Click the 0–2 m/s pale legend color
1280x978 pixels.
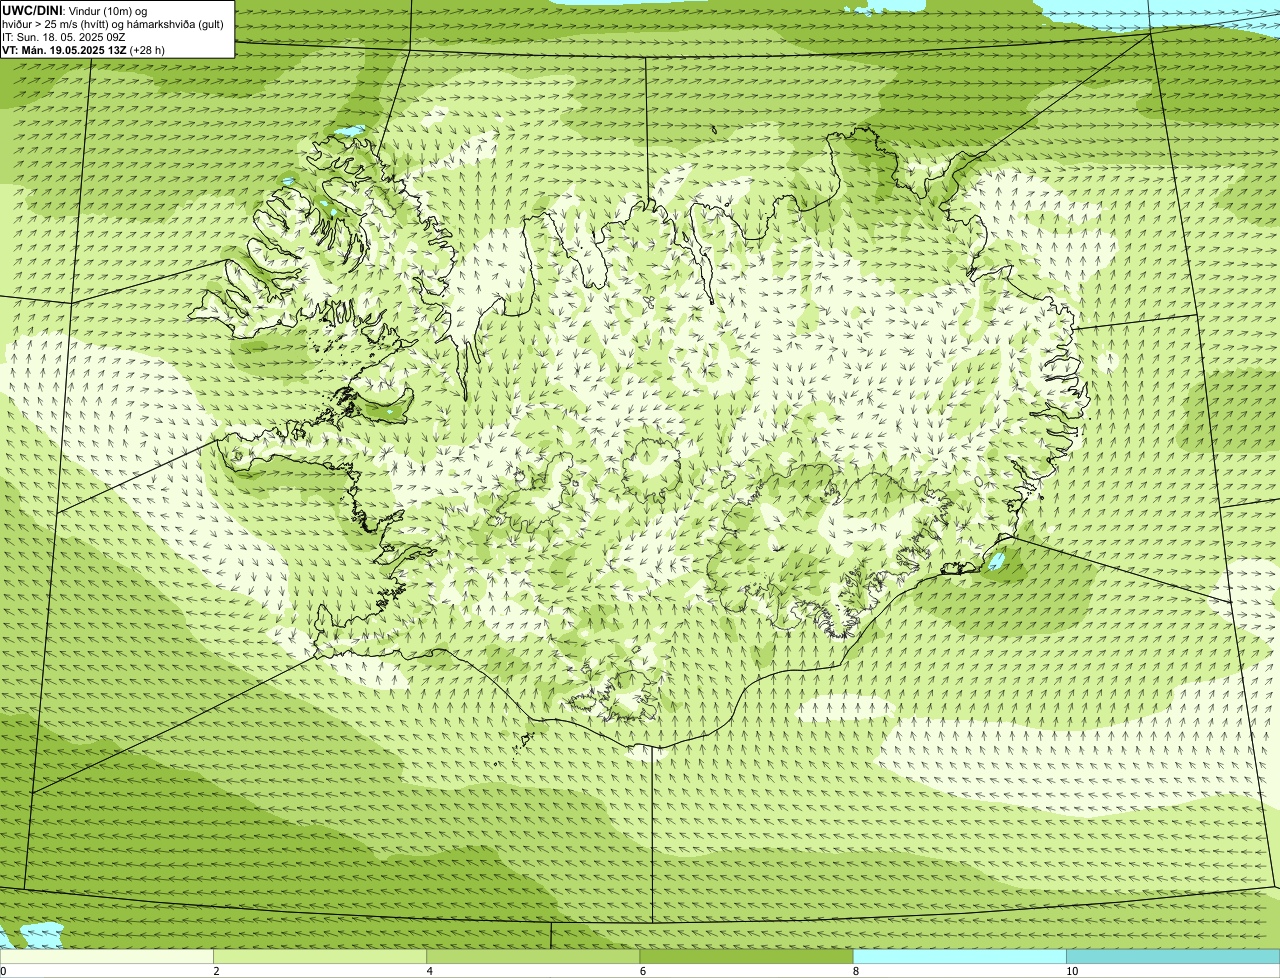tap(107, 957)
